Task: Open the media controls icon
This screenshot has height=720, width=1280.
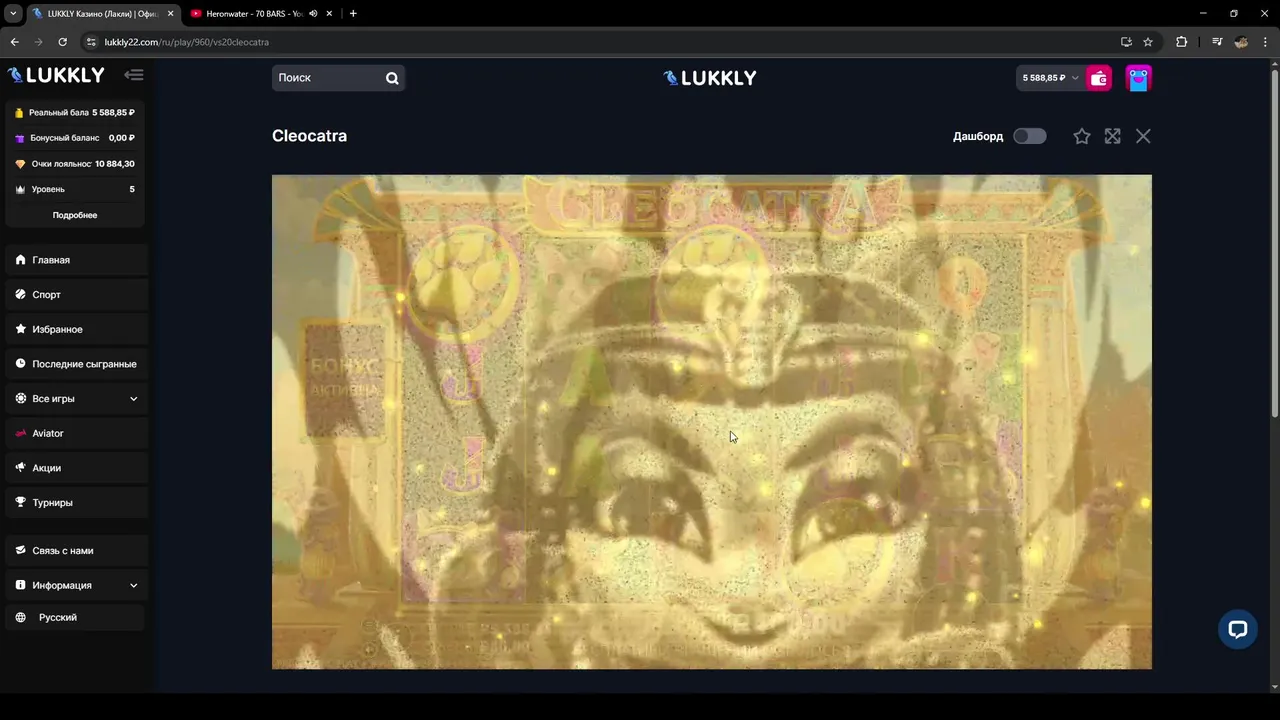Action: click(x=1217, y=42)
